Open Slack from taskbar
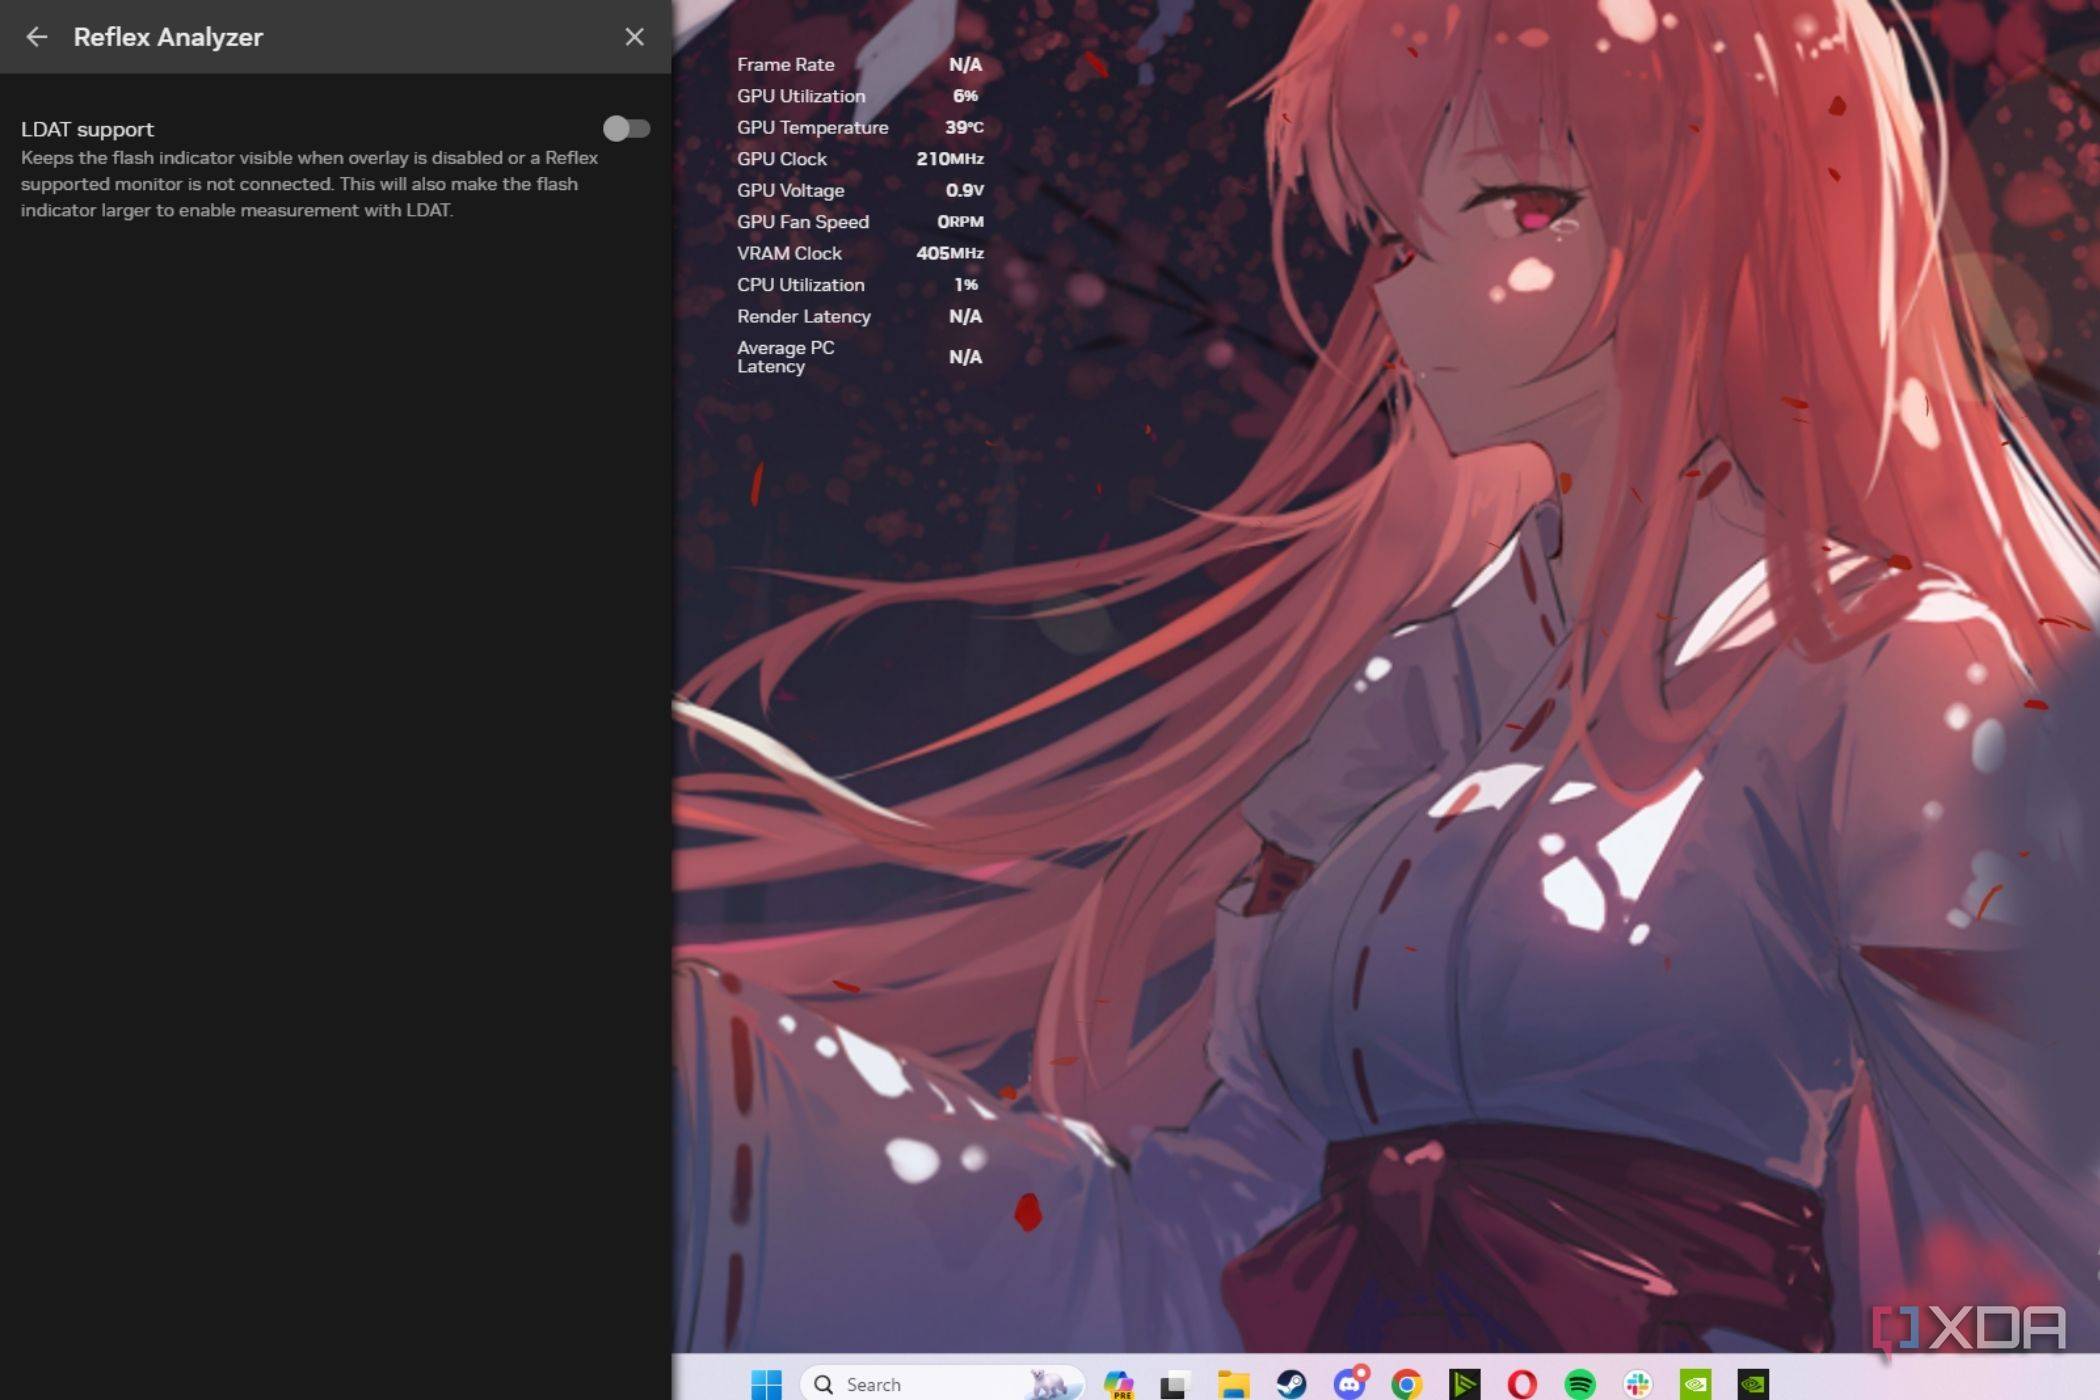The image size is (2100, 1400). 1638,1384
